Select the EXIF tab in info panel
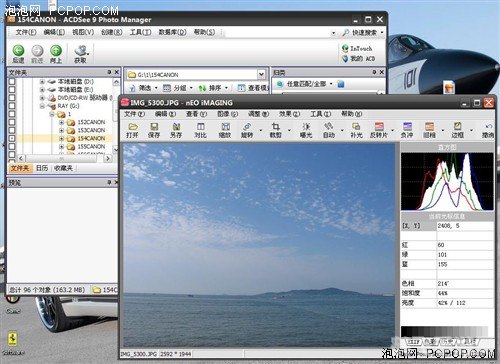The width and height of the screenshot is (500, 364). (414, 342)
